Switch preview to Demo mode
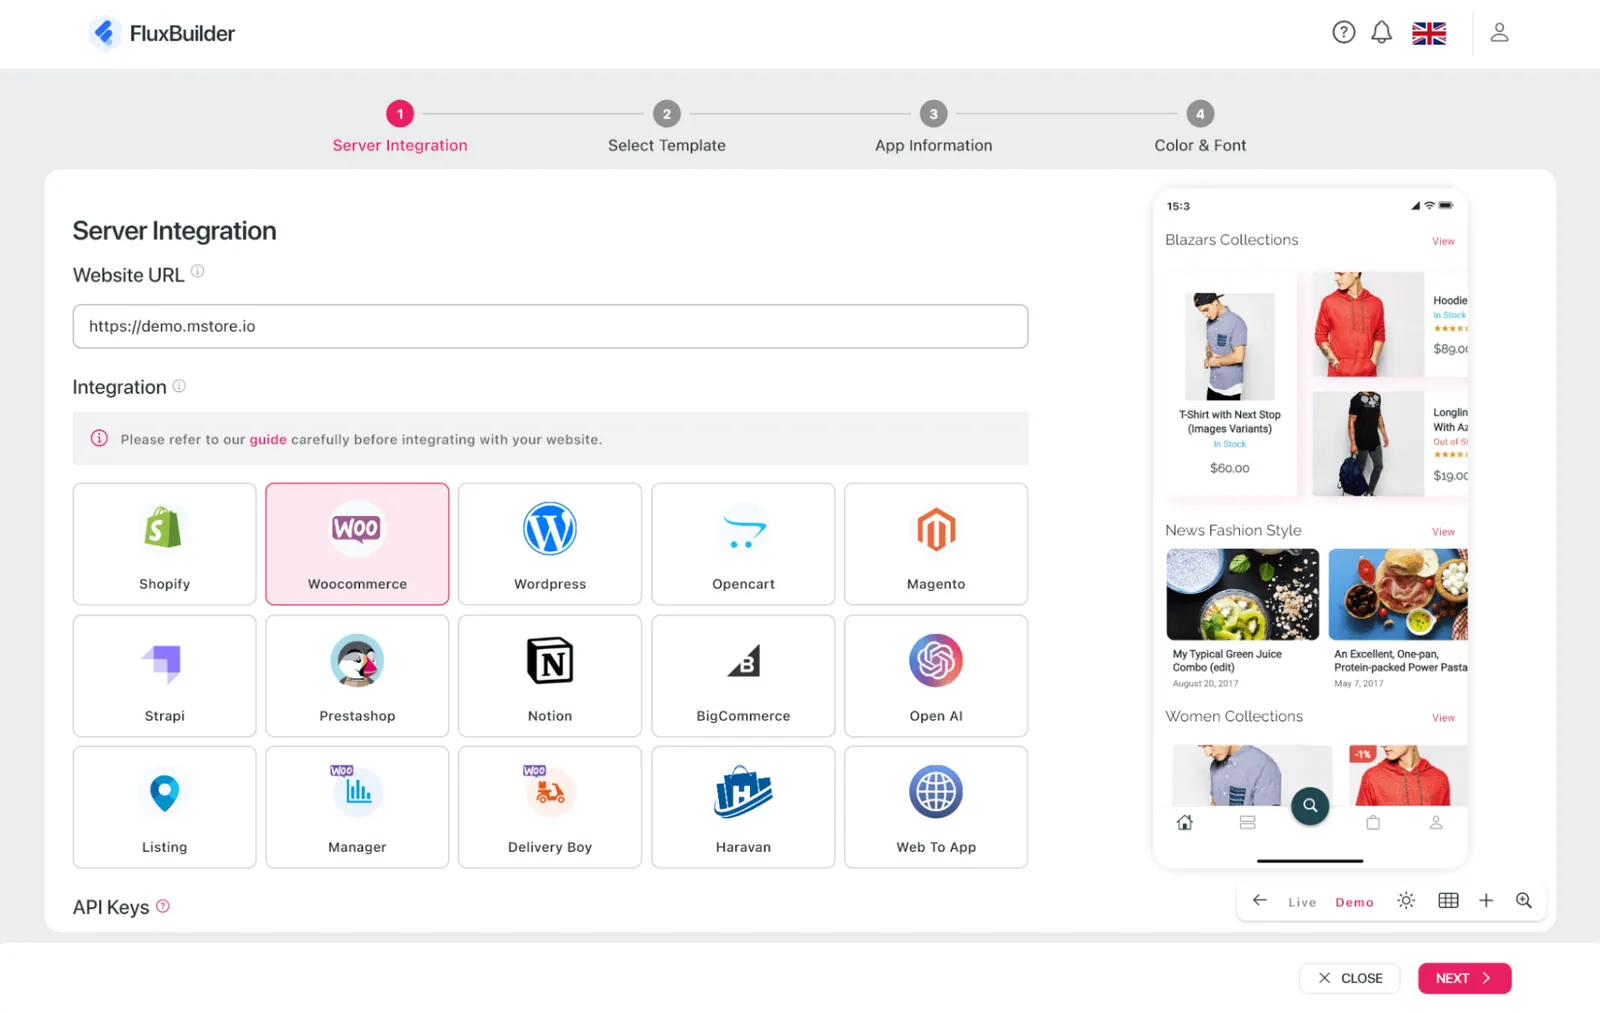This screenshot has height=1013, width=1600. point(1355,902)
